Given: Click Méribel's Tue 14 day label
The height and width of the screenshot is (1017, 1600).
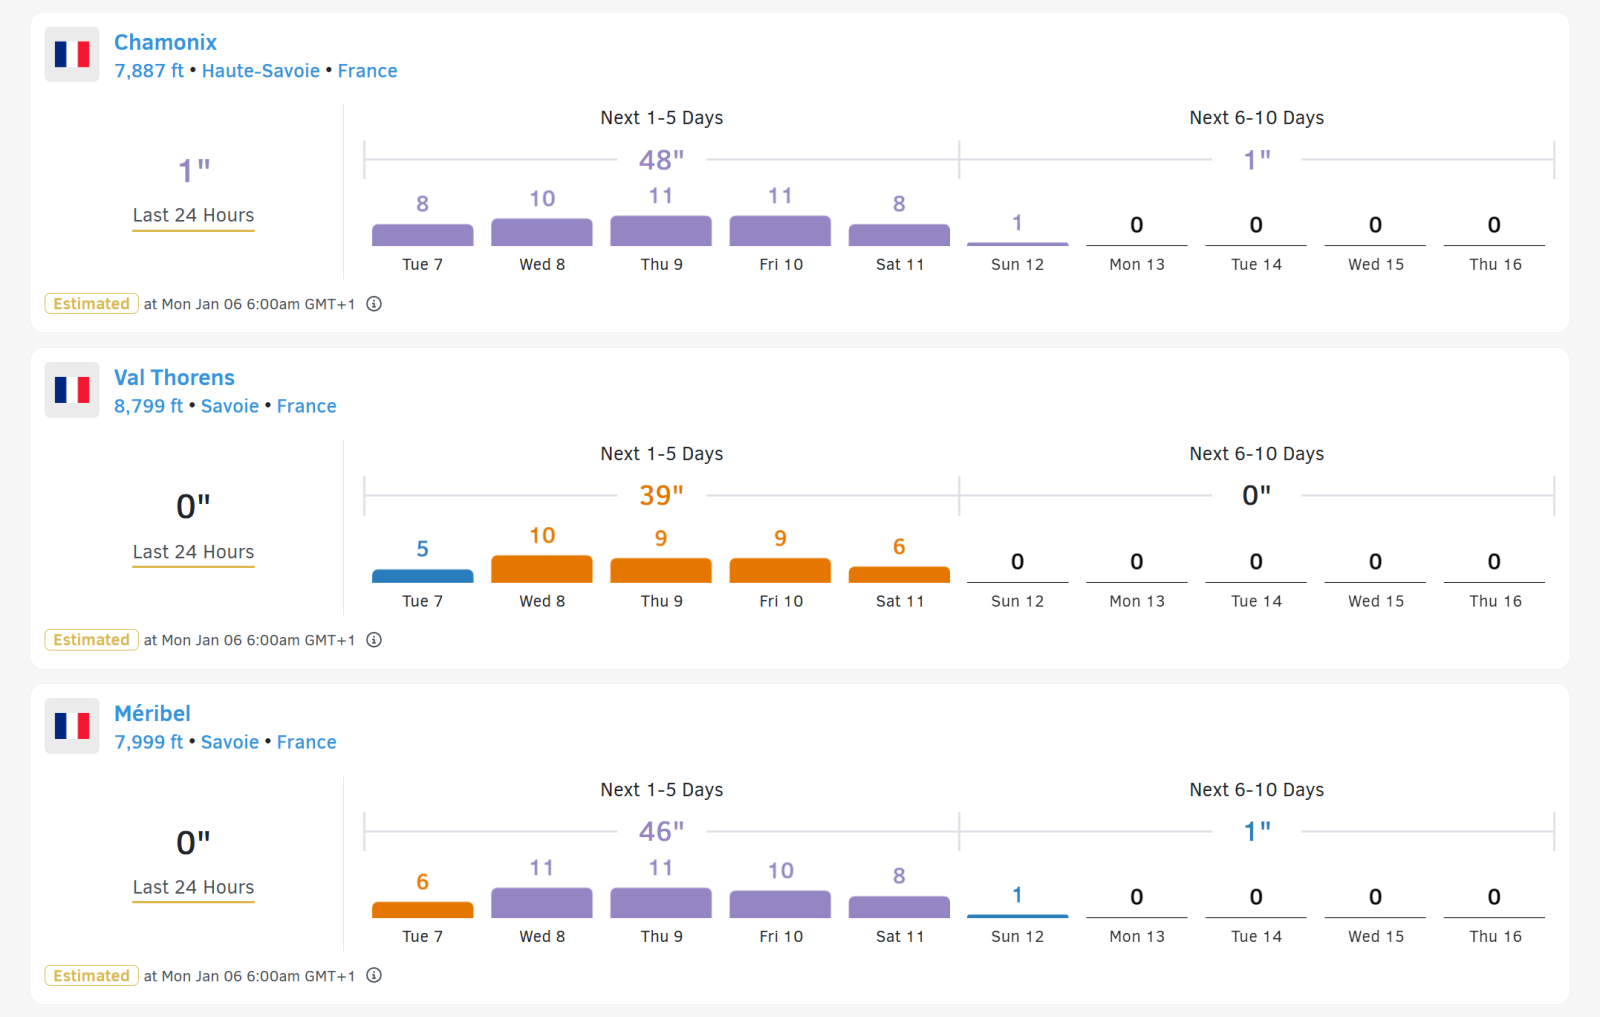Looking at the screenshot, I should pyautogui.click(x=1256, y=936).
